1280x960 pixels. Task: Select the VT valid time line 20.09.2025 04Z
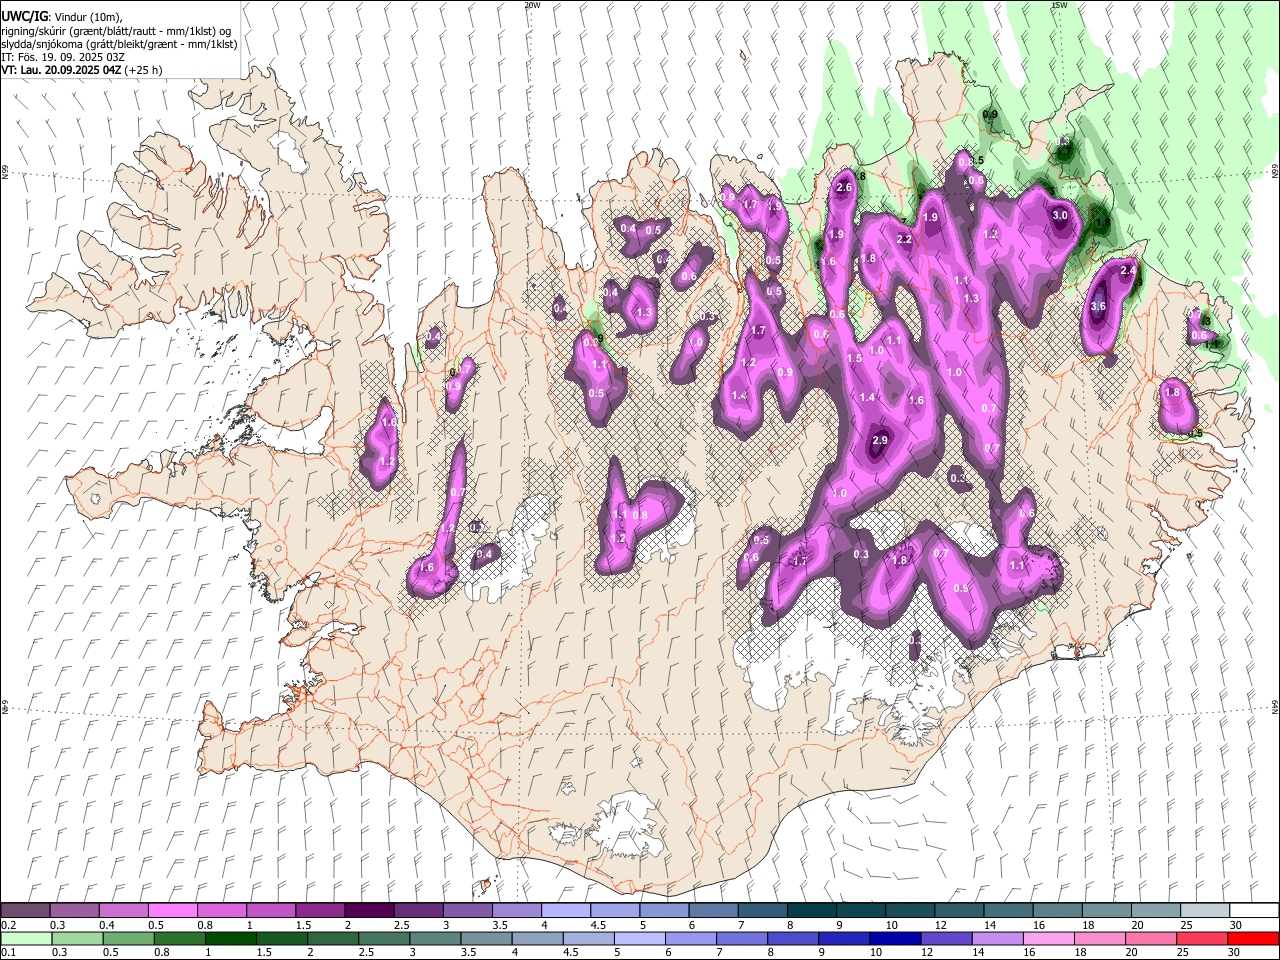tap(82, 70)
